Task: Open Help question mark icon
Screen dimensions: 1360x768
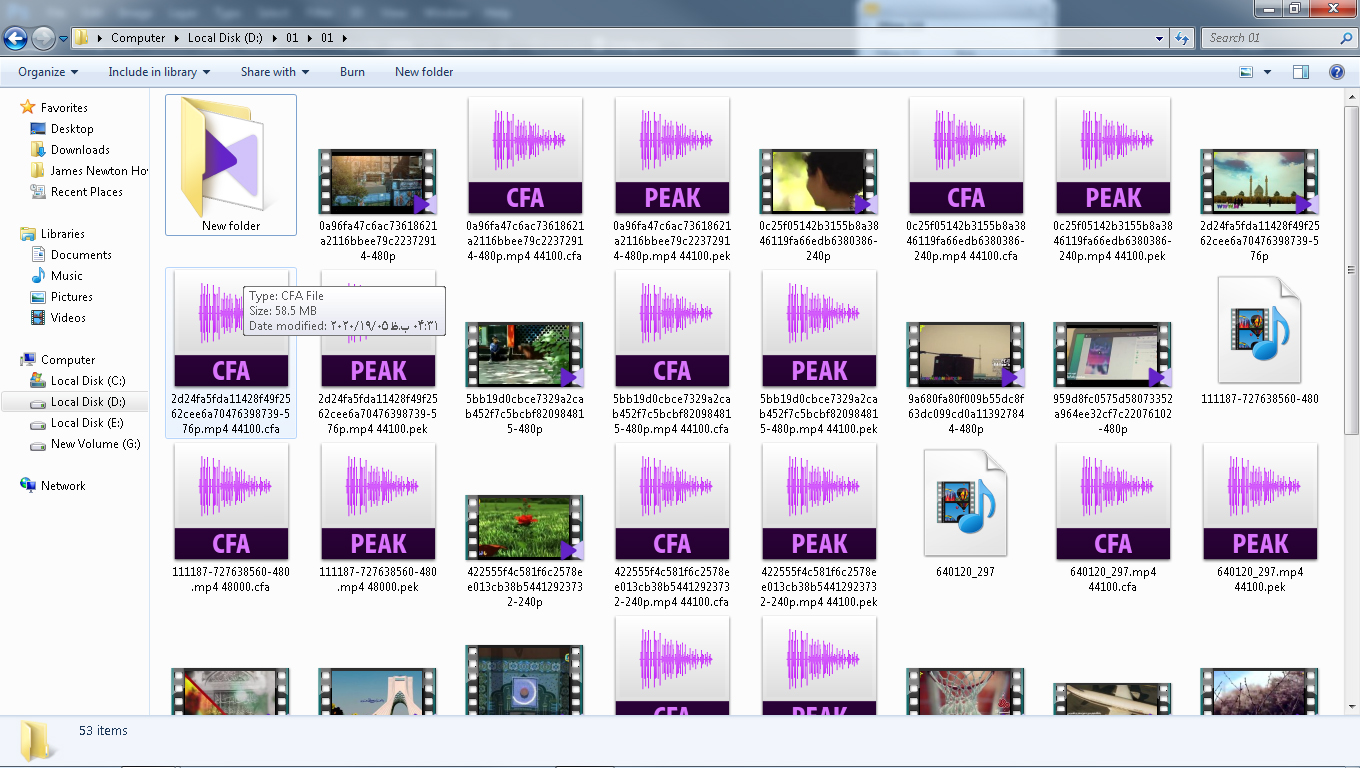Action: click(1337, 72)
